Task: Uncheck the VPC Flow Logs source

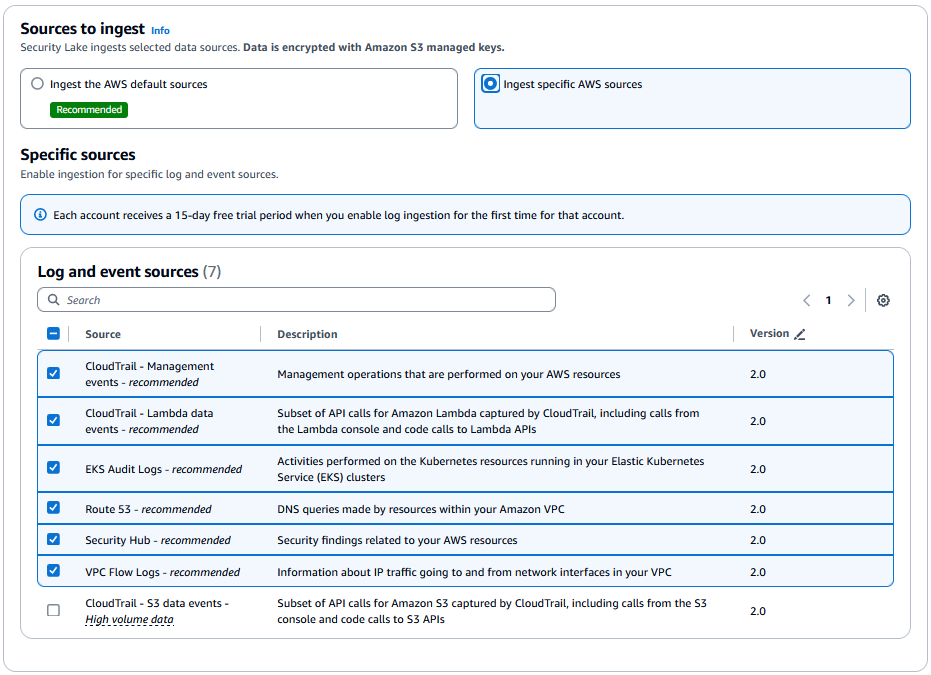Action: (53, 572)
